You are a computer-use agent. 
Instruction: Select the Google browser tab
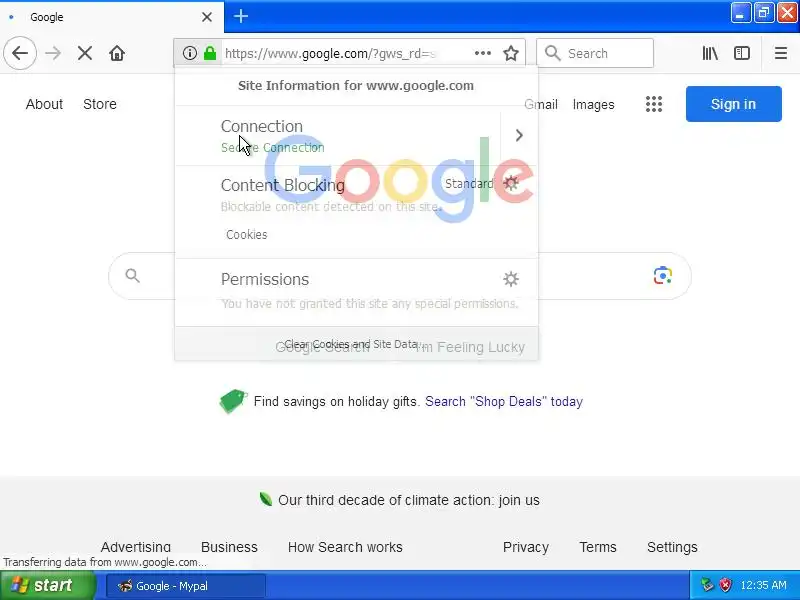pos(112,17)
